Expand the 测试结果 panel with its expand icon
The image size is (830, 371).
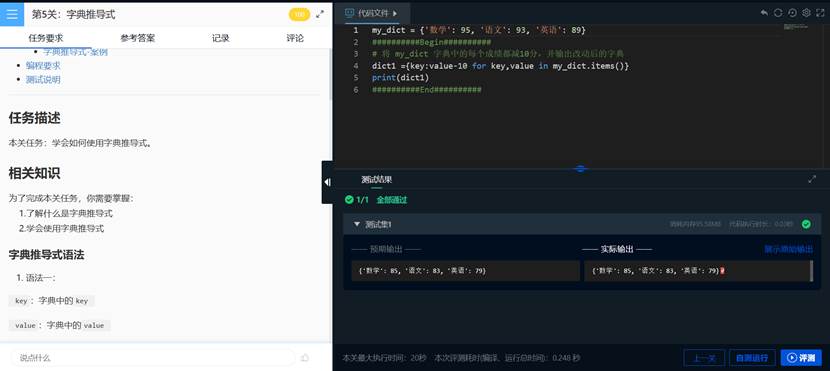click(812, 179)
